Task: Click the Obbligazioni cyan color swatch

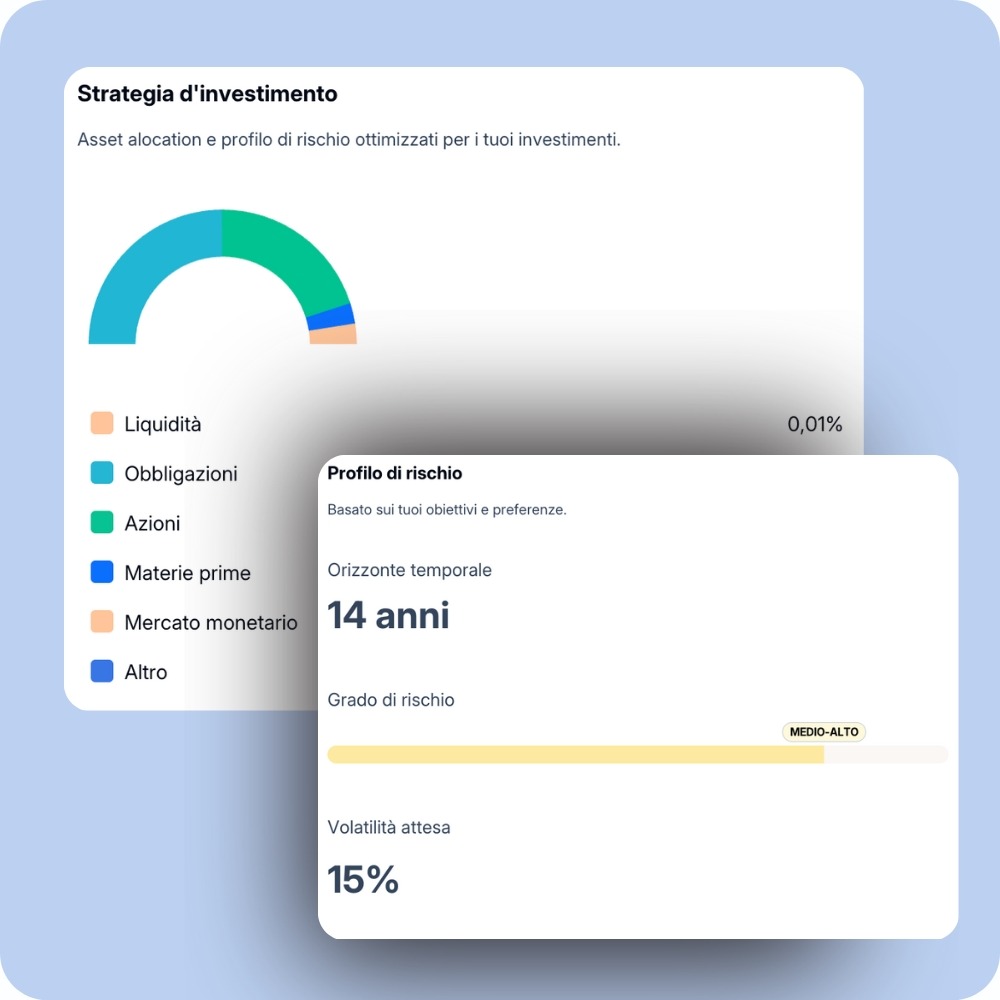Action: [x=102, y=473]
